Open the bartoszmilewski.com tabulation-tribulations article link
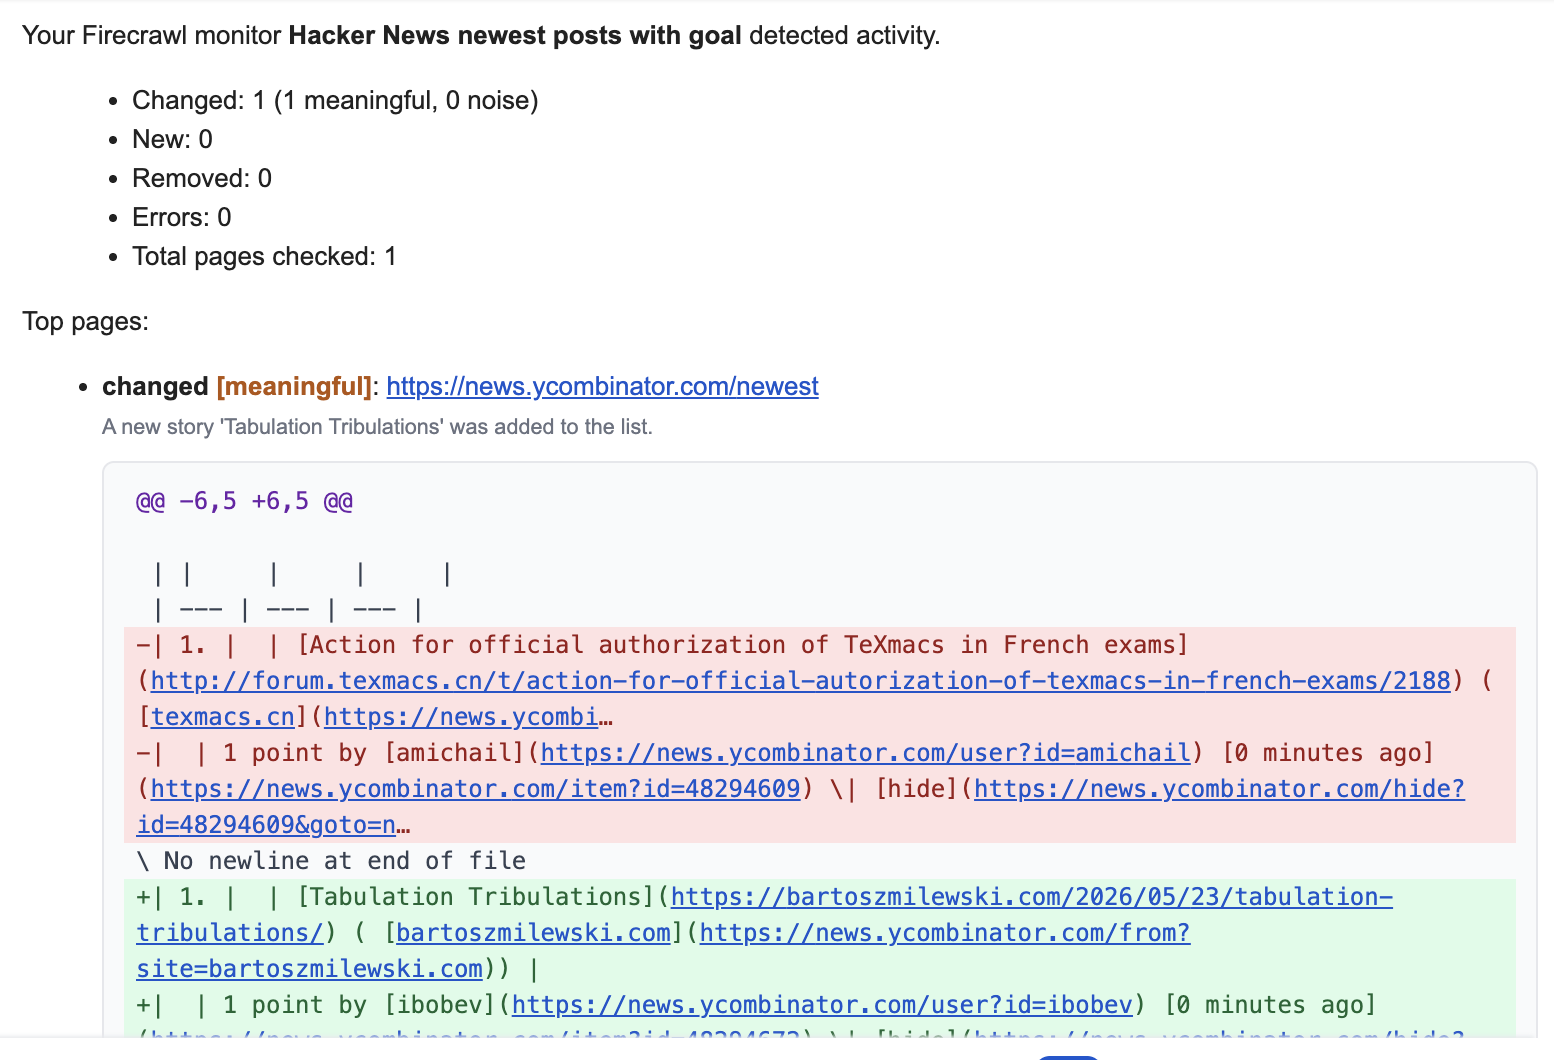 [x=765, y=915]
